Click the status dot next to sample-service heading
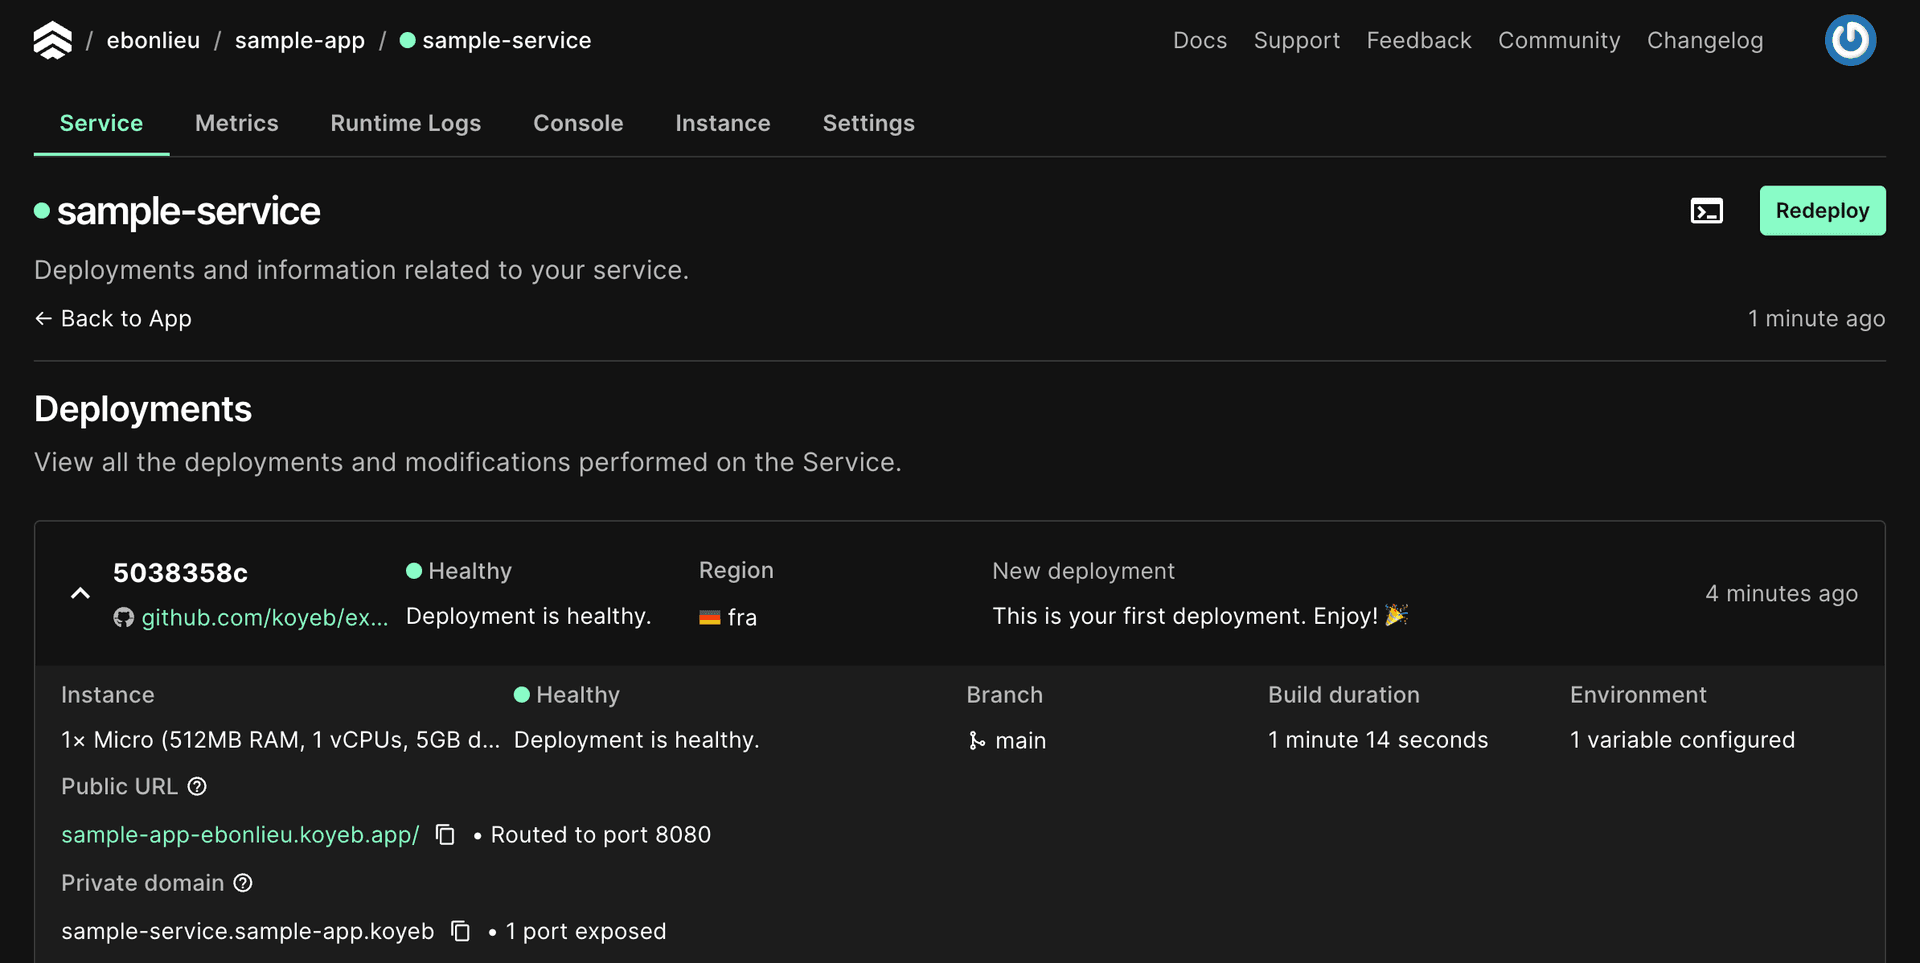Image resolution: width=1920 pixels, height=963 pixels. click(x=41, y=210)
